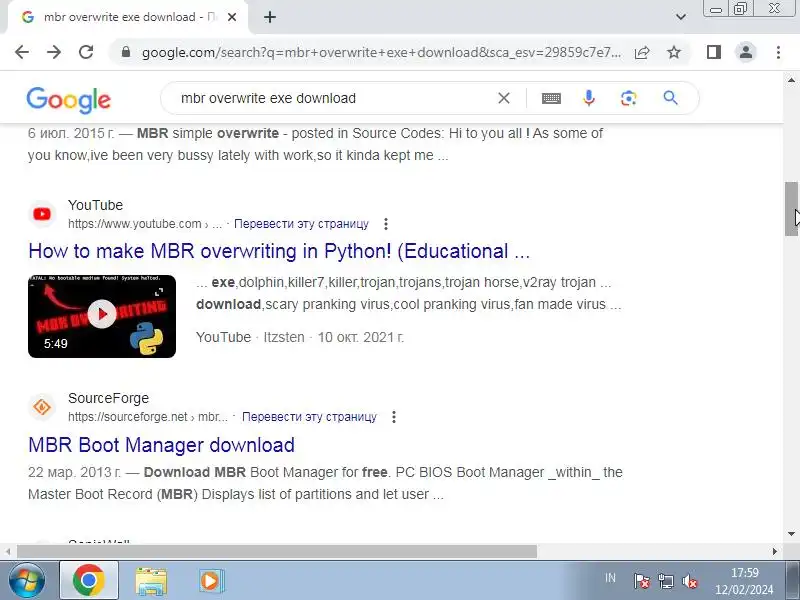The width and height of the screenshot is (800, 600).
Task: Click the scroll left arrow
Action: pyautogui.click(x=8, y=552)
